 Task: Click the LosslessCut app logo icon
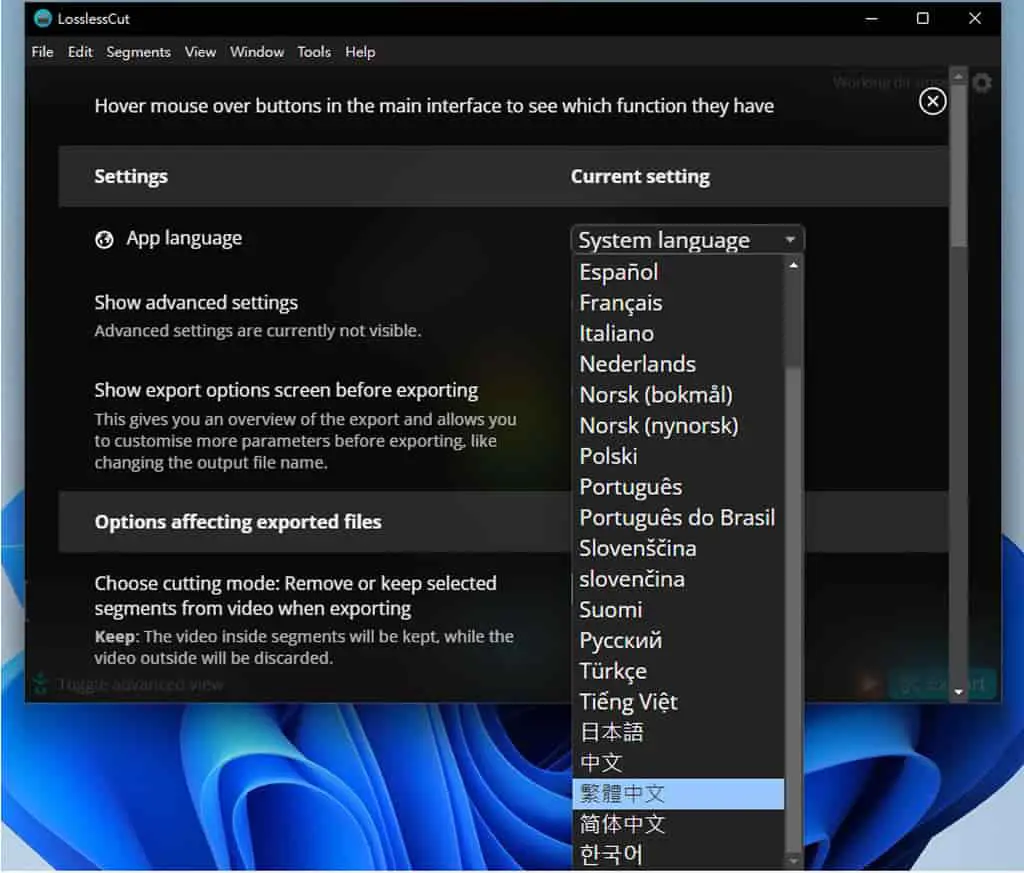(42, 18)
